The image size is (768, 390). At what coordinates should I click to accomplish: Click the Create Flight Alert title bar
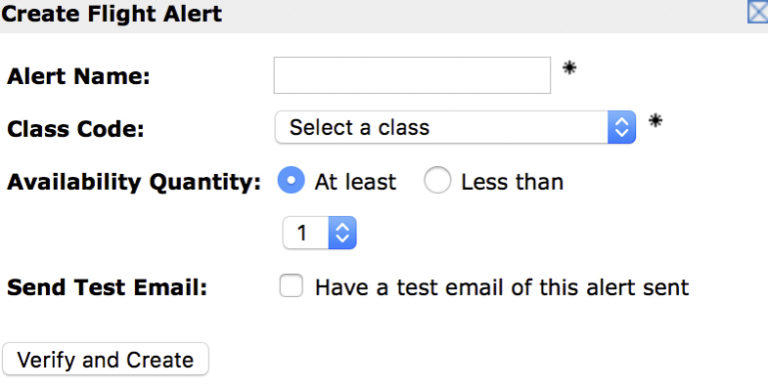[x=372, y=16]
